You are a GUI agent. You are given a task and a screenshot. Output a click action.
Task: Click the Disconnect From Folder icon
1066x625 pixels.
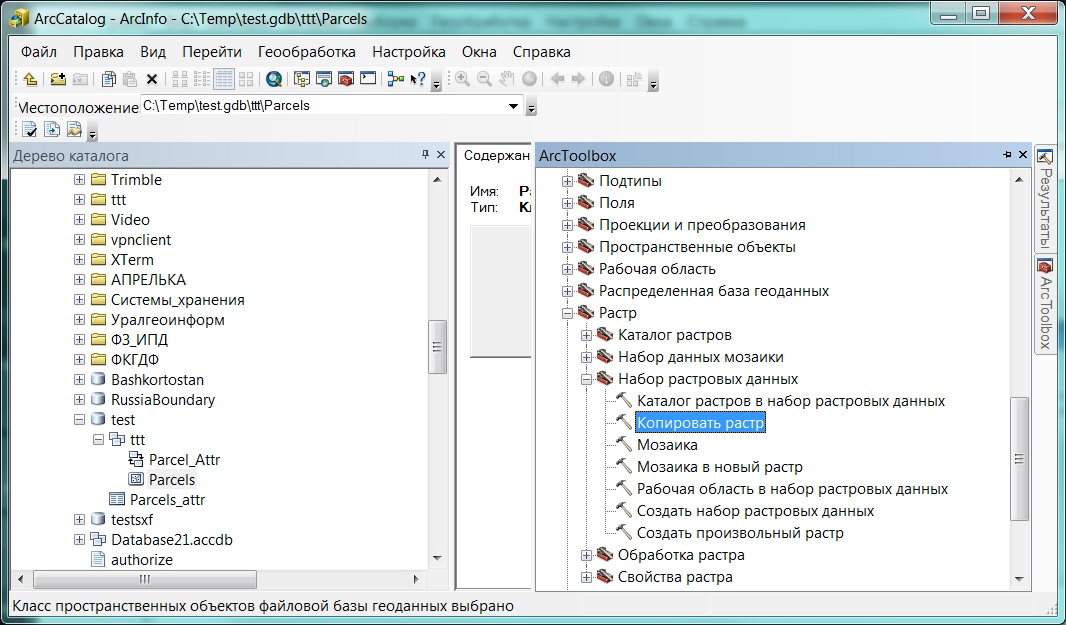pos(80,79)
